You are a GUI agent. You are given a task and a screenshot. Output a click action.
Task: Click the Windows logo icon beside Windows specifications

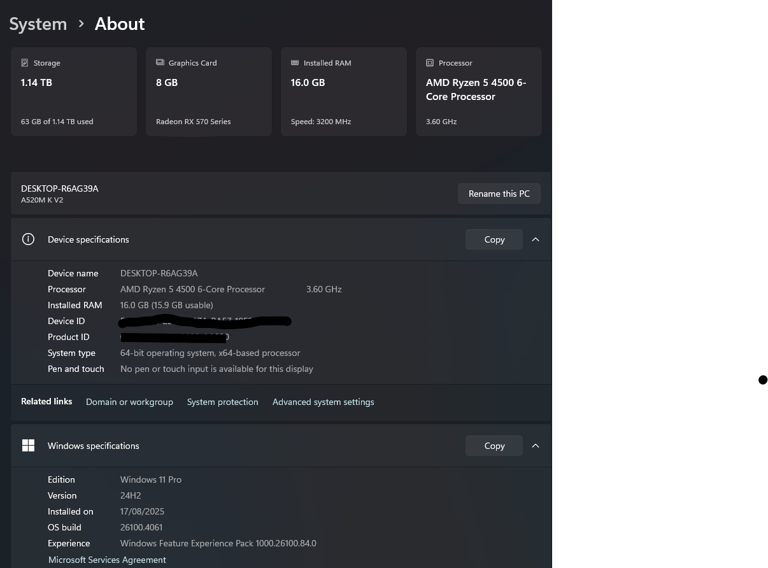tap(28, 445)
